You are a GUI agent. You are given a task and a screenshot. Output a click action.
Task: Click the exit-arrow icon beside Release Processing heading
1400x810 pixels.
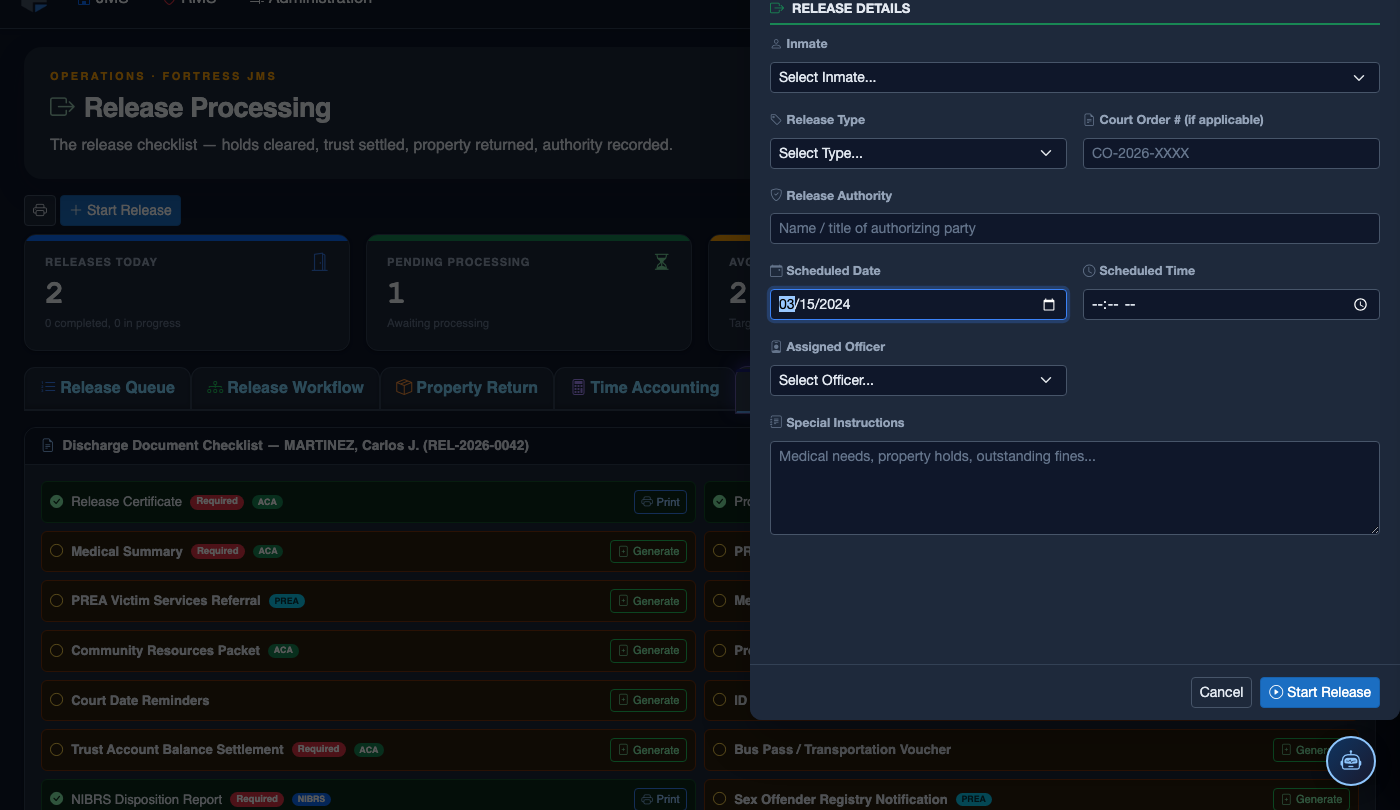(x=62, y=107)
